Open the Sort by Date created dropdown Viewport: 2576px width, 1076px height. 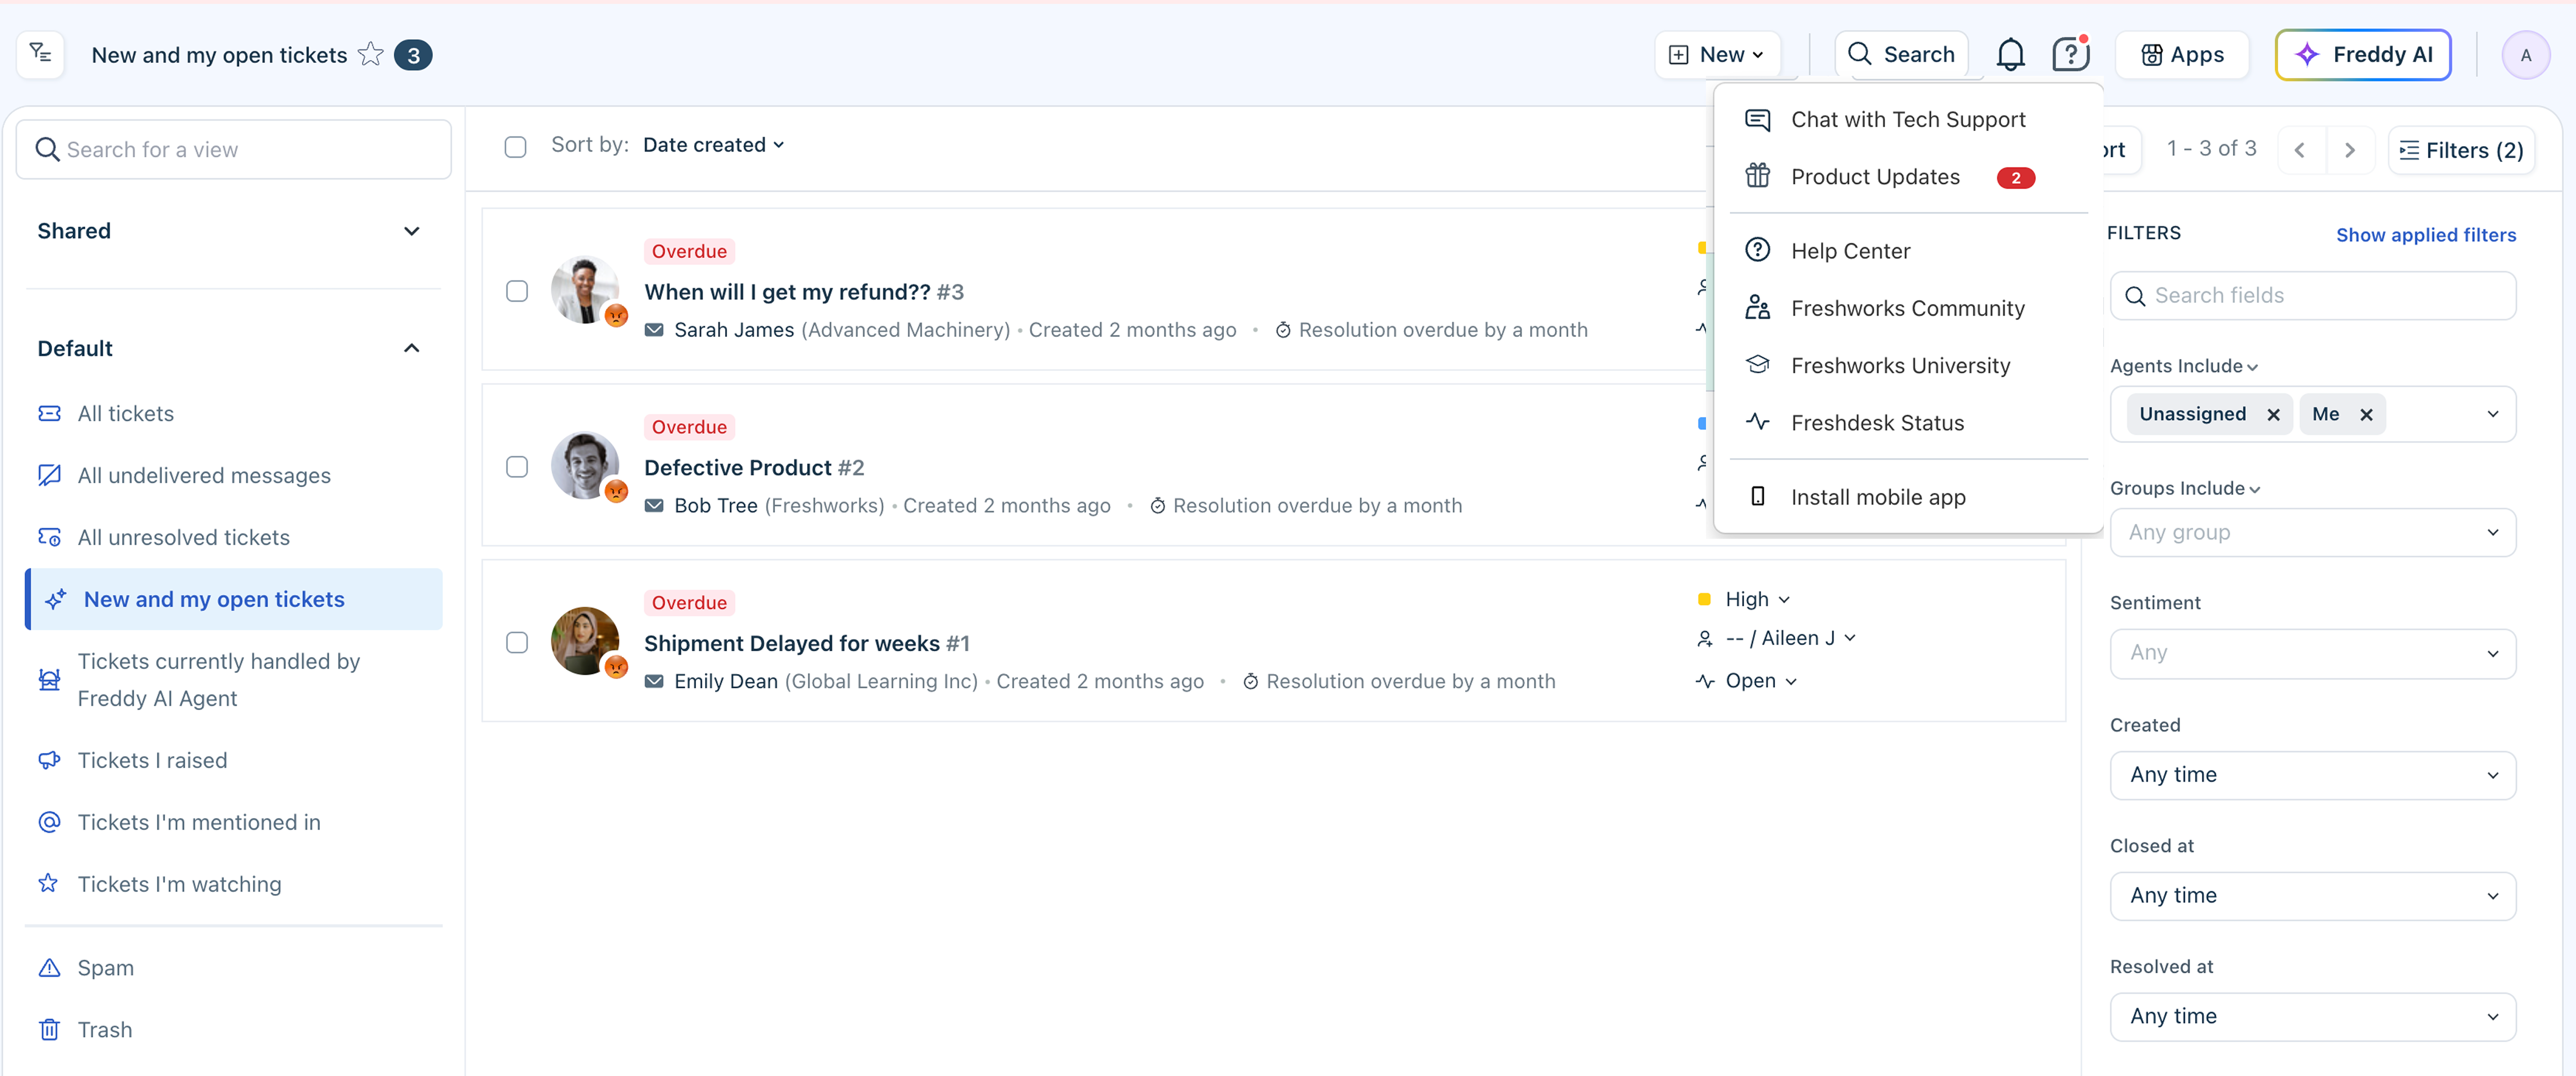tap(713, 145)
